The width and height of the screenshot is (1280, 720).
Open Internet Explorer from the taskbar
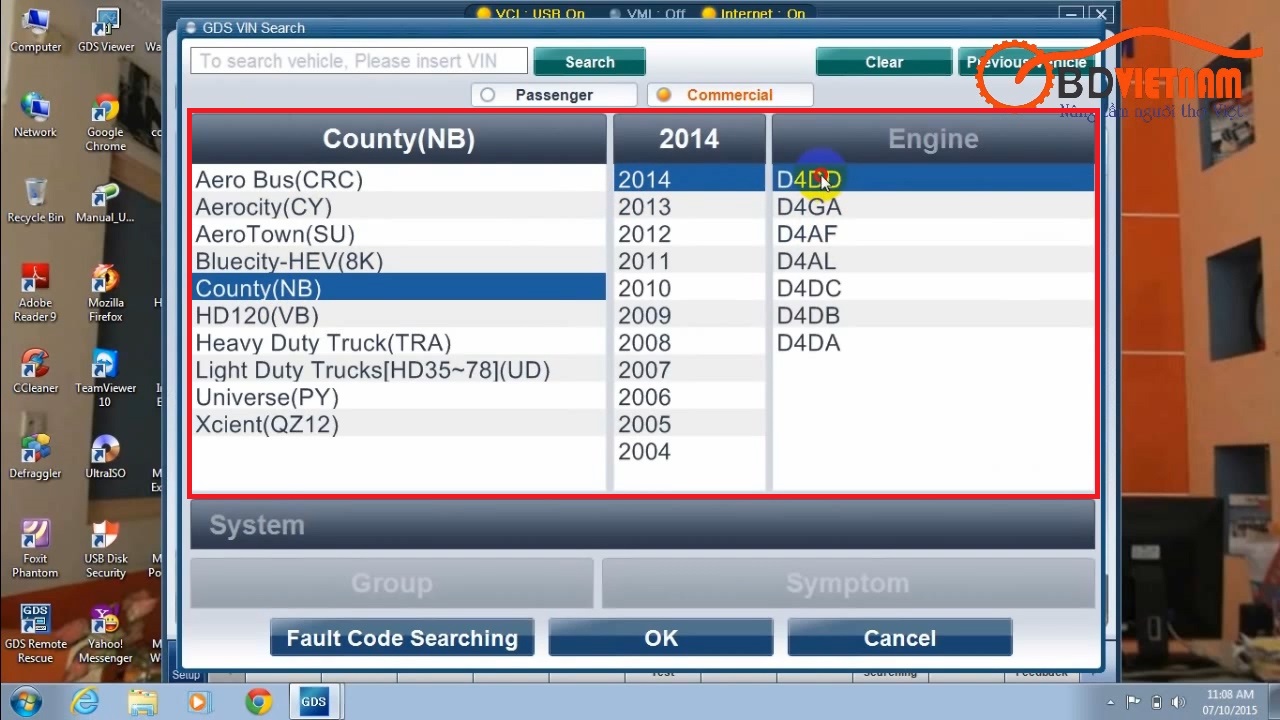tap(85, 702)
